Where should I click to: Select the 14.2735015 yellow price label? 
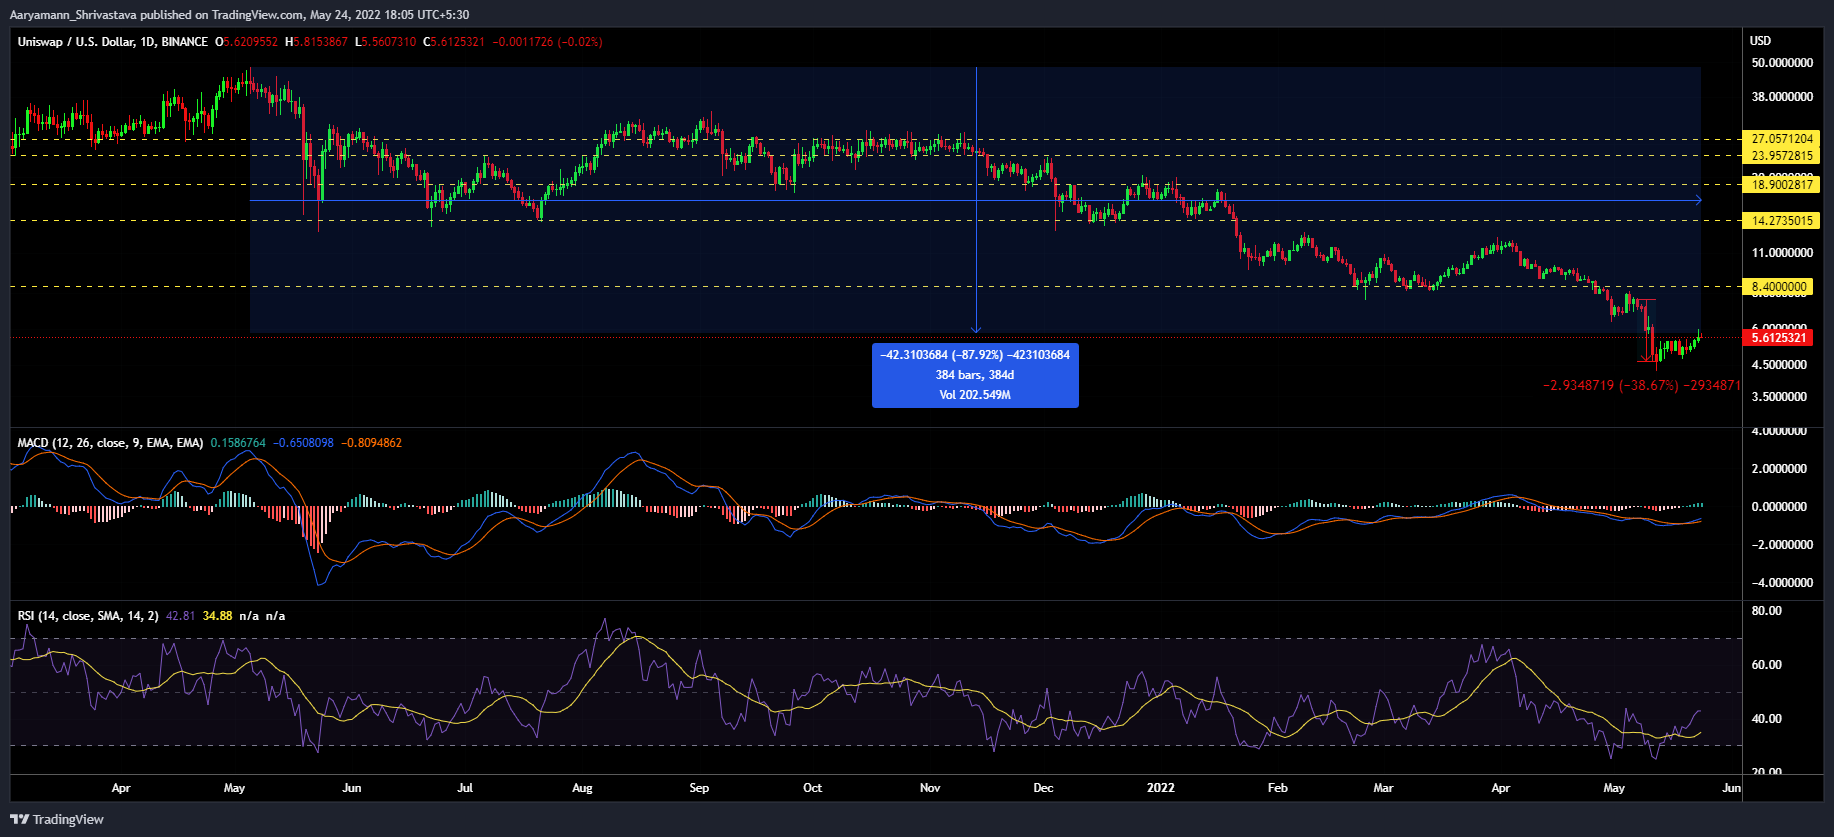[x=1781, y=221]
